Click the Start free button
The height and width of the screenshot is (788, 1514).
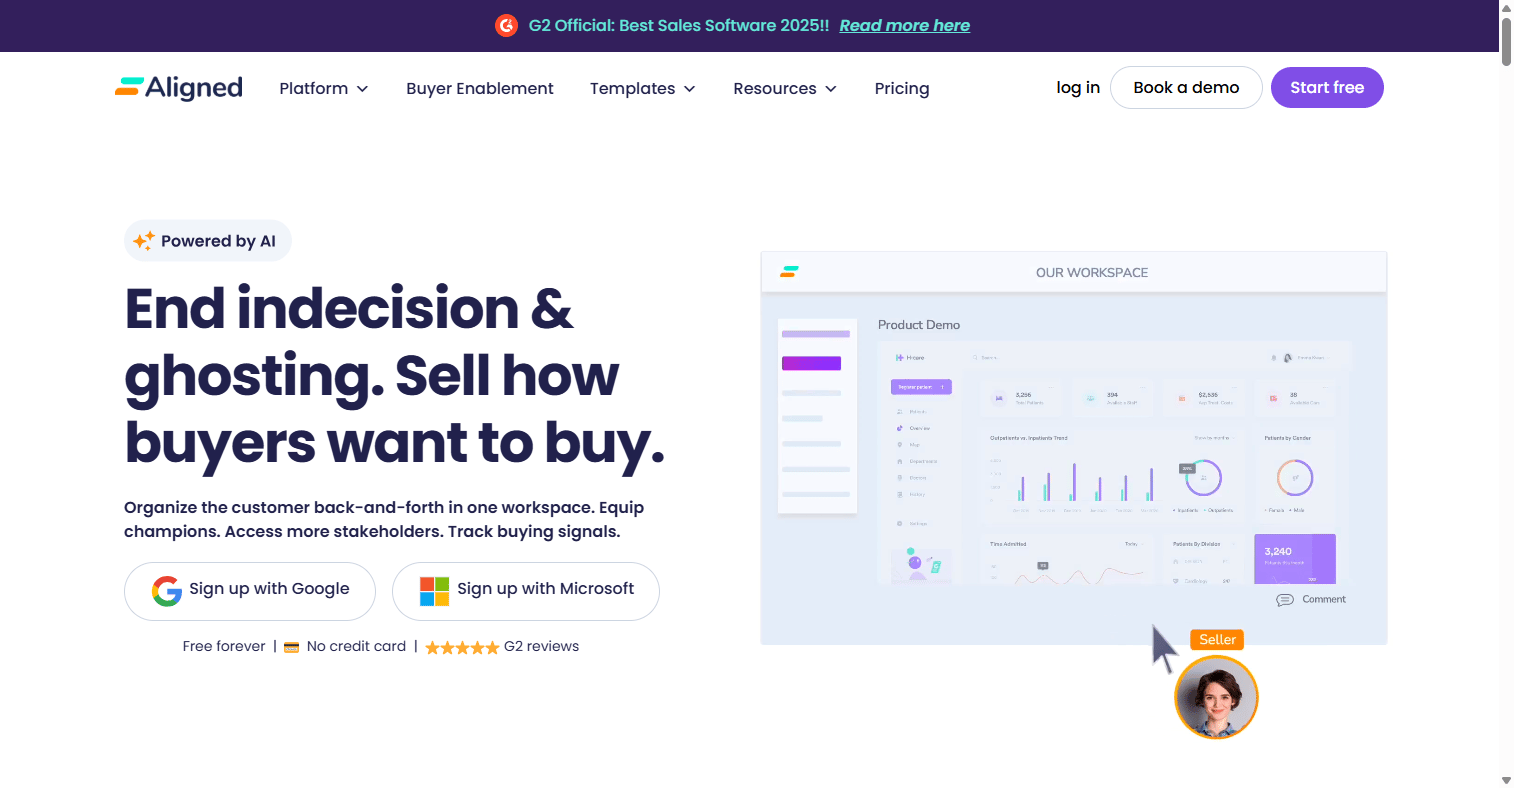1327,87
